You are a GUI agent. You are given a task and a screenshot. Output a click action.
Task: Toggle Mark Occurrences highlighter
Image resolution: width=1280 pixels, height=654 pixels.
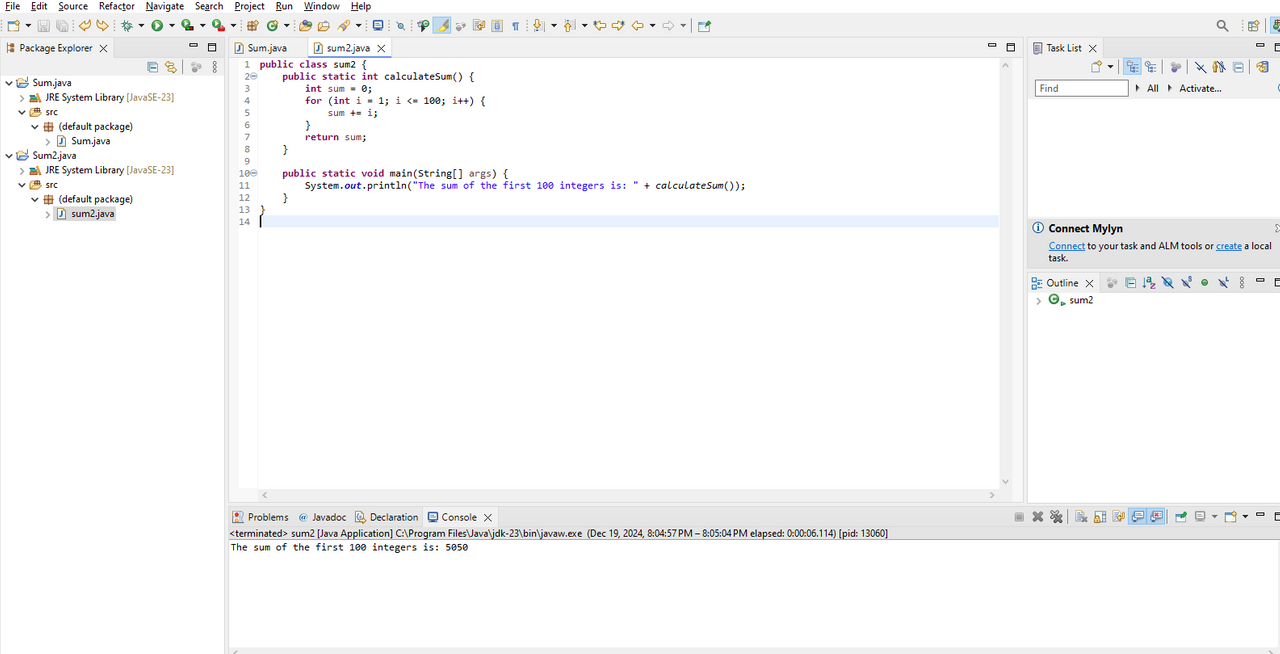pyautogui.click(x=441, y=26)
